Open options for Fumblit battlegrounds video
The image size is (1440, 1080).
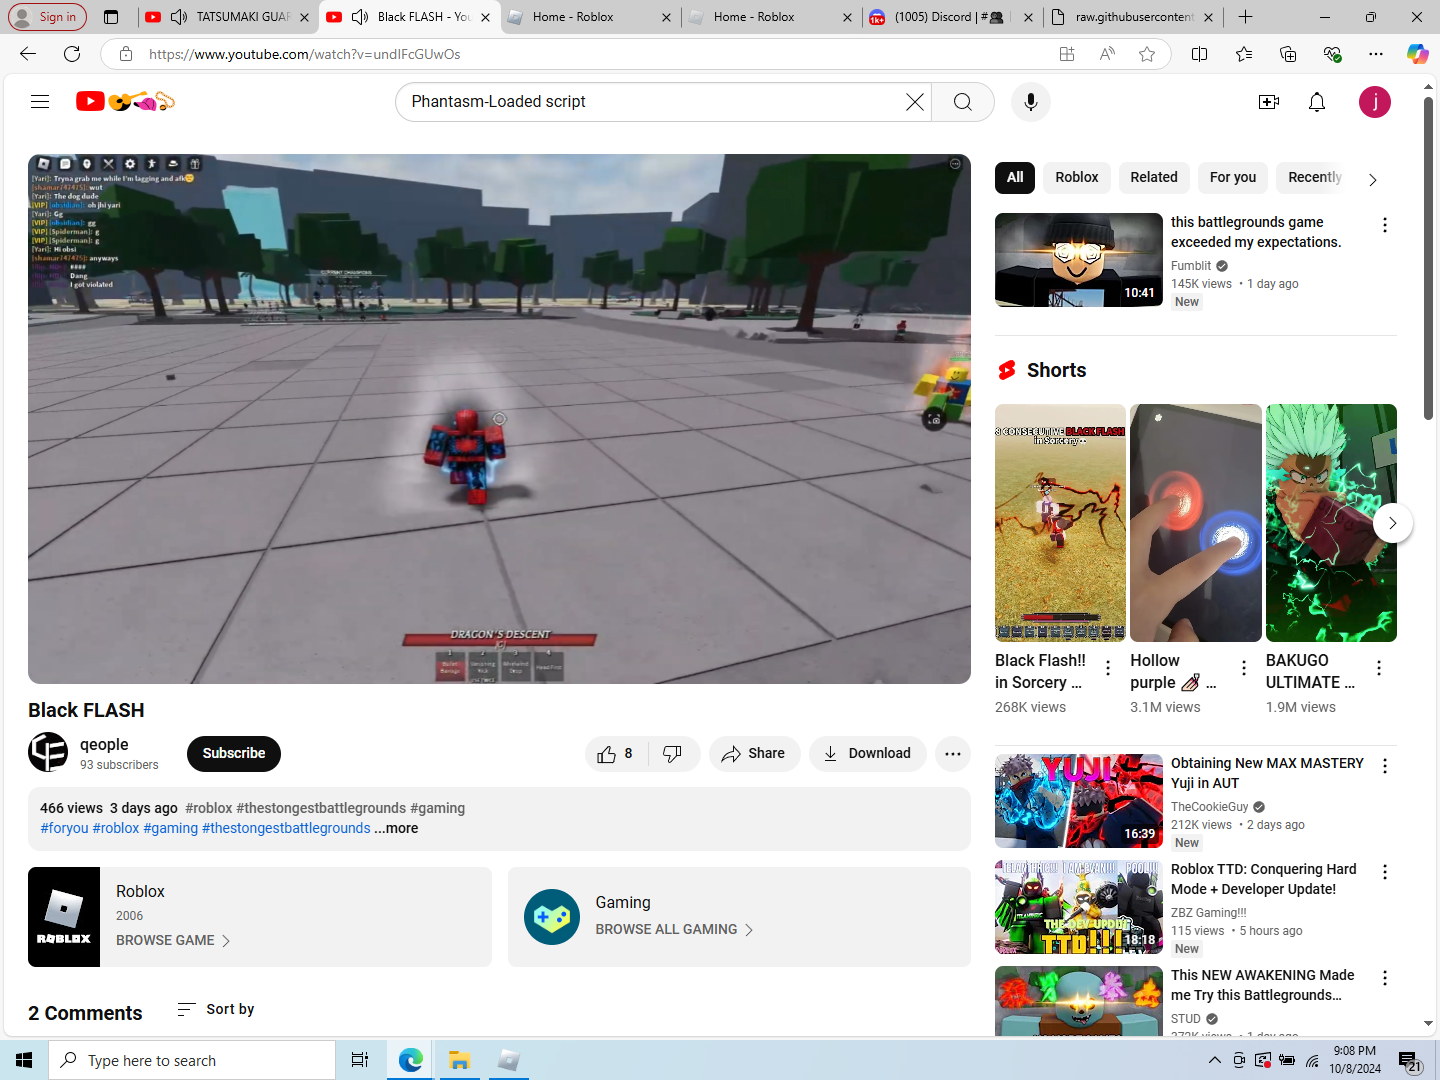coord(1385,225)
